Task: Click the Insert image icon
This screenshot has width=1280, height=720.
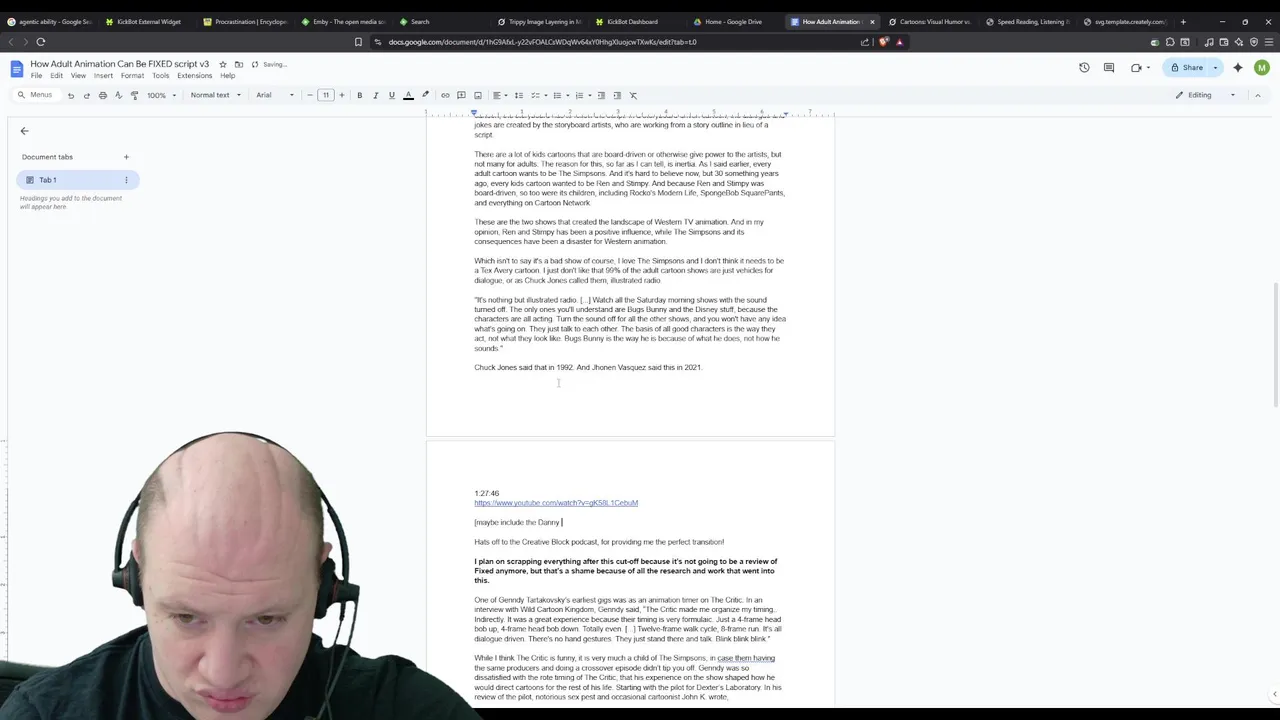Action: [x=477, y=95]
